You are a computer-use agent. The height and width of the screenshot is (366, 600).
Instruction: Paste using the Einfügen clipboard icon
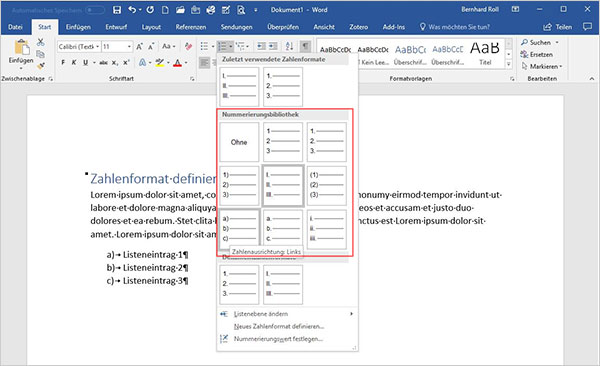21,52
